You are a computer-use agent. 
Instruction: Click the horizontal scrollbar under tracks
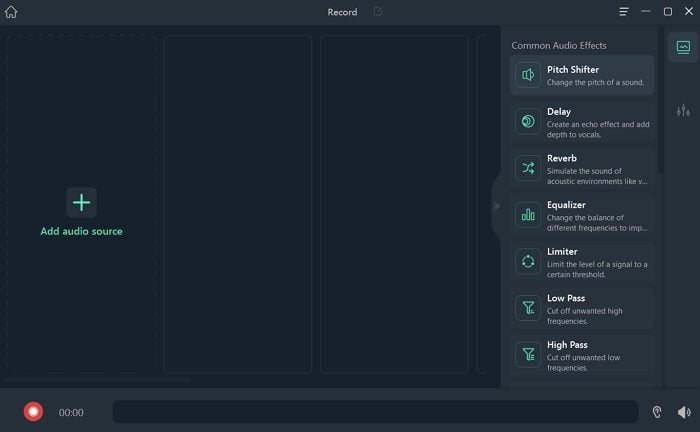97,380
